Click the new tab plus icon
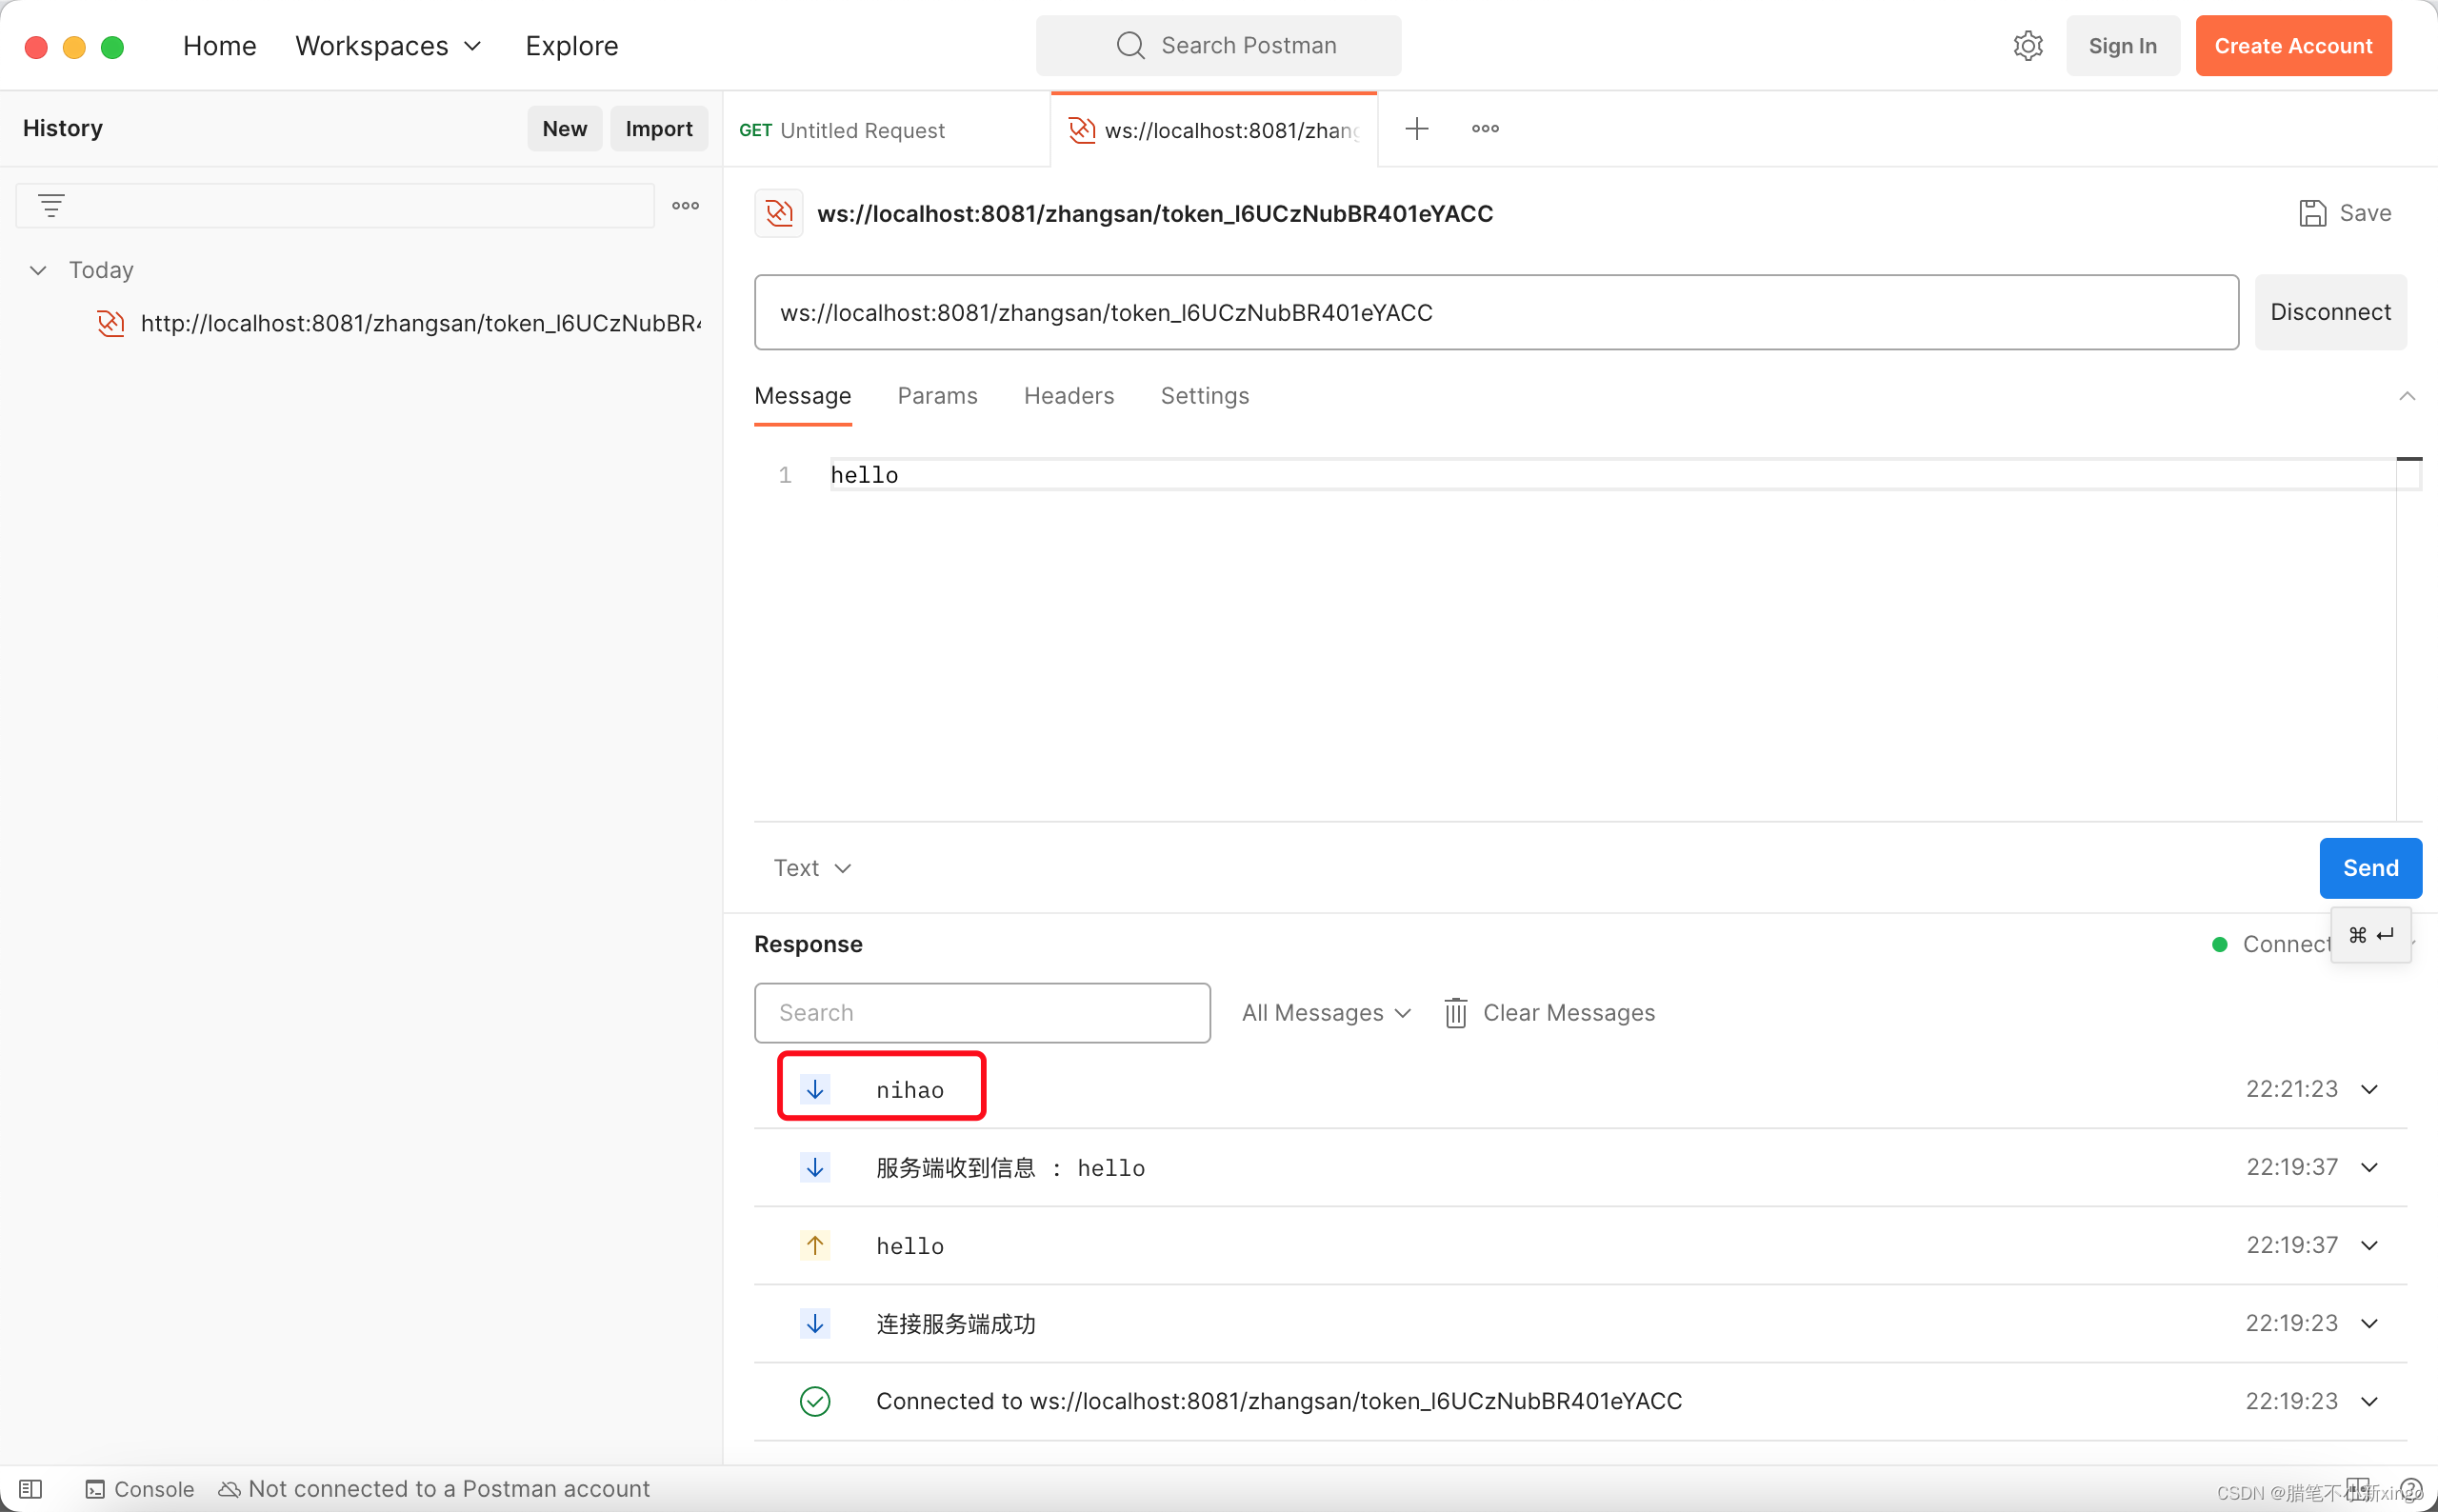2438x1512 pixels. [x=1417, y=129]
